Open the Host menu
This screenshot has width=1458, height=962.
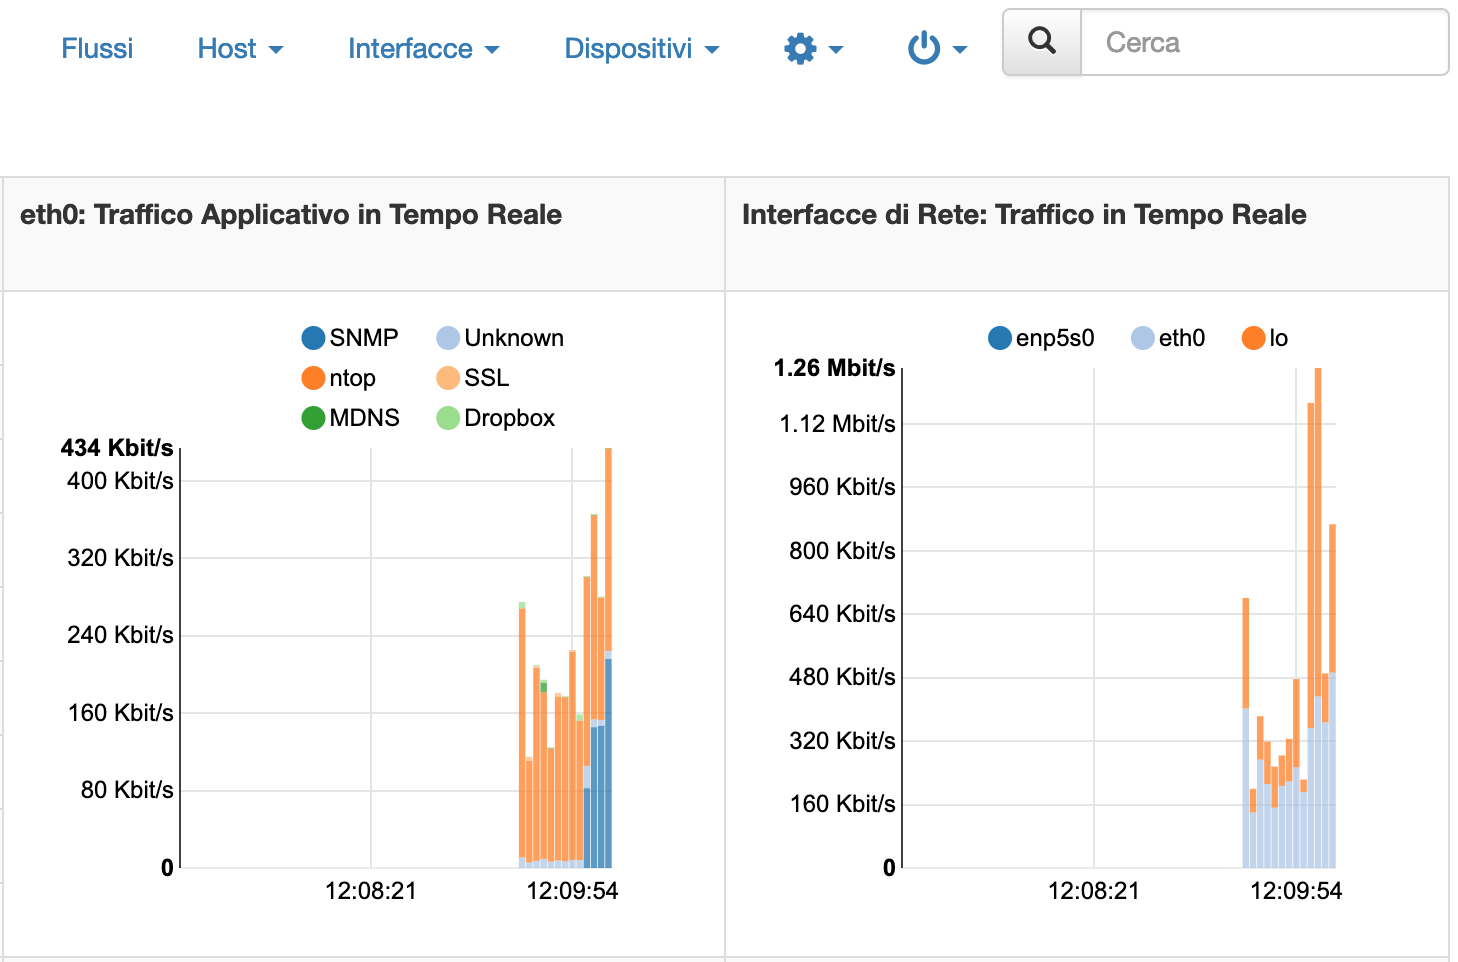point(240,48)
